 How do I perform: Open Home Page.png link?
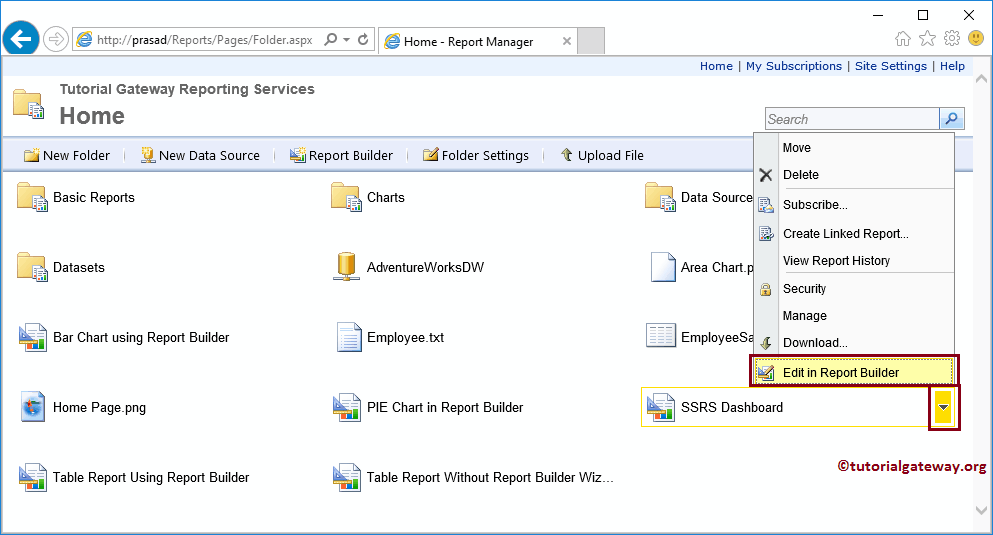tap(99, 408)
